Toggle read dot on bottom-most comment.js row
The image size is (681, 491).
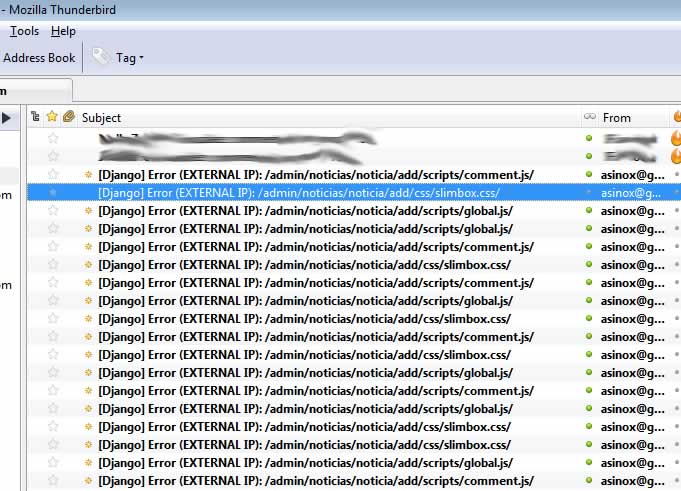589,480
